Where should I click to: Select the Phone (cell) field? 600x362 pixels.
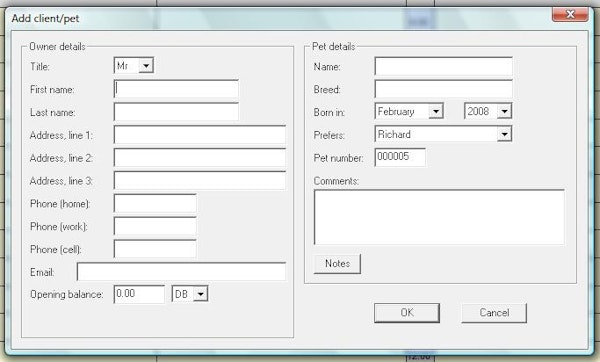[155, 249]
